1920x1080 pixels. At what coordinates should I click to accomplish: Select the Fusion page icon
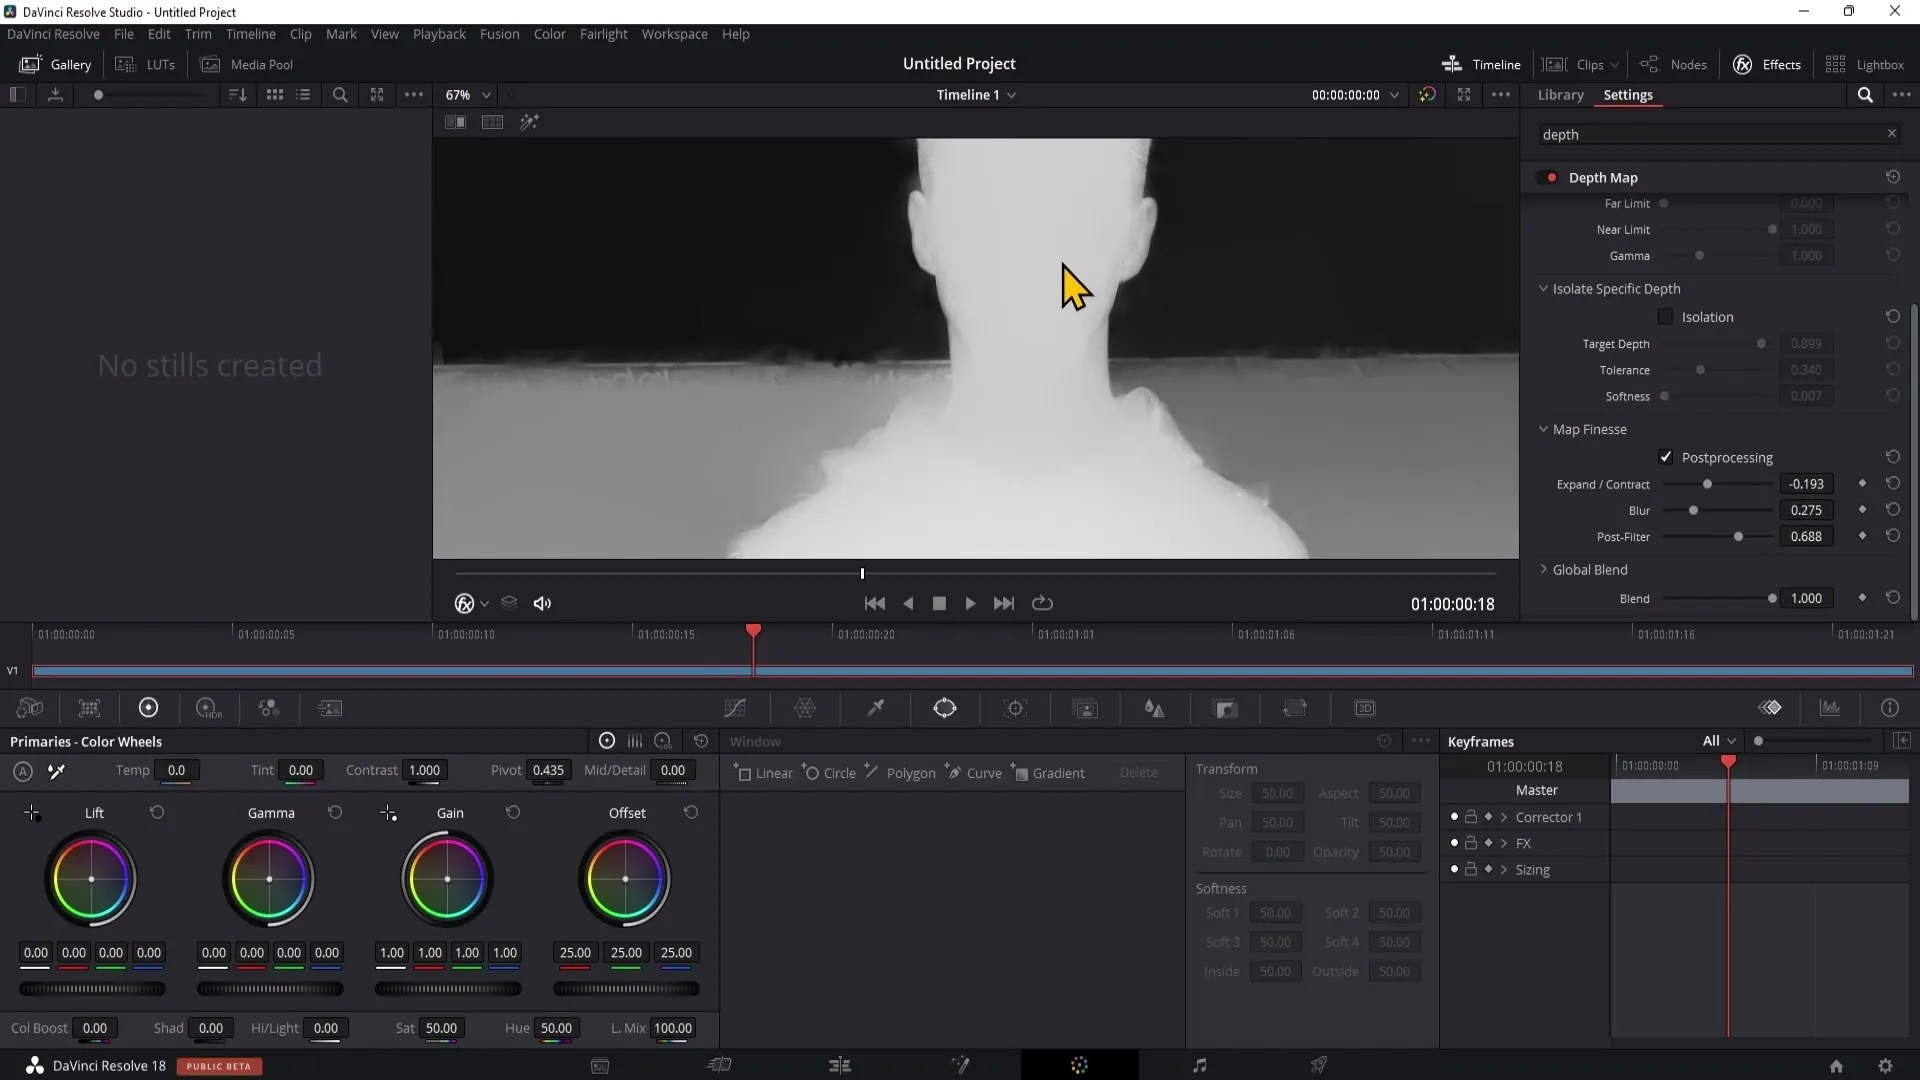pos(961,1064)
